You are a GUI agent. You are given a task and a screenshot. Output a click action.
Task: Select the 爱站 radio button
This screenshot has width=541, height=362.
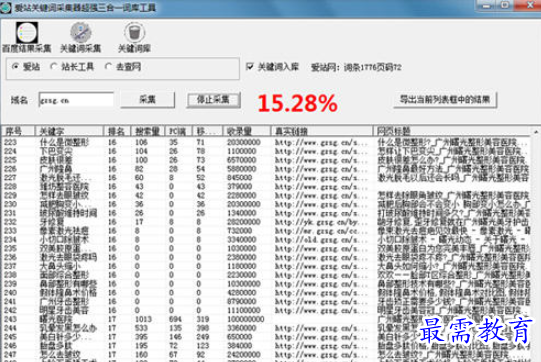coord(26,67)
